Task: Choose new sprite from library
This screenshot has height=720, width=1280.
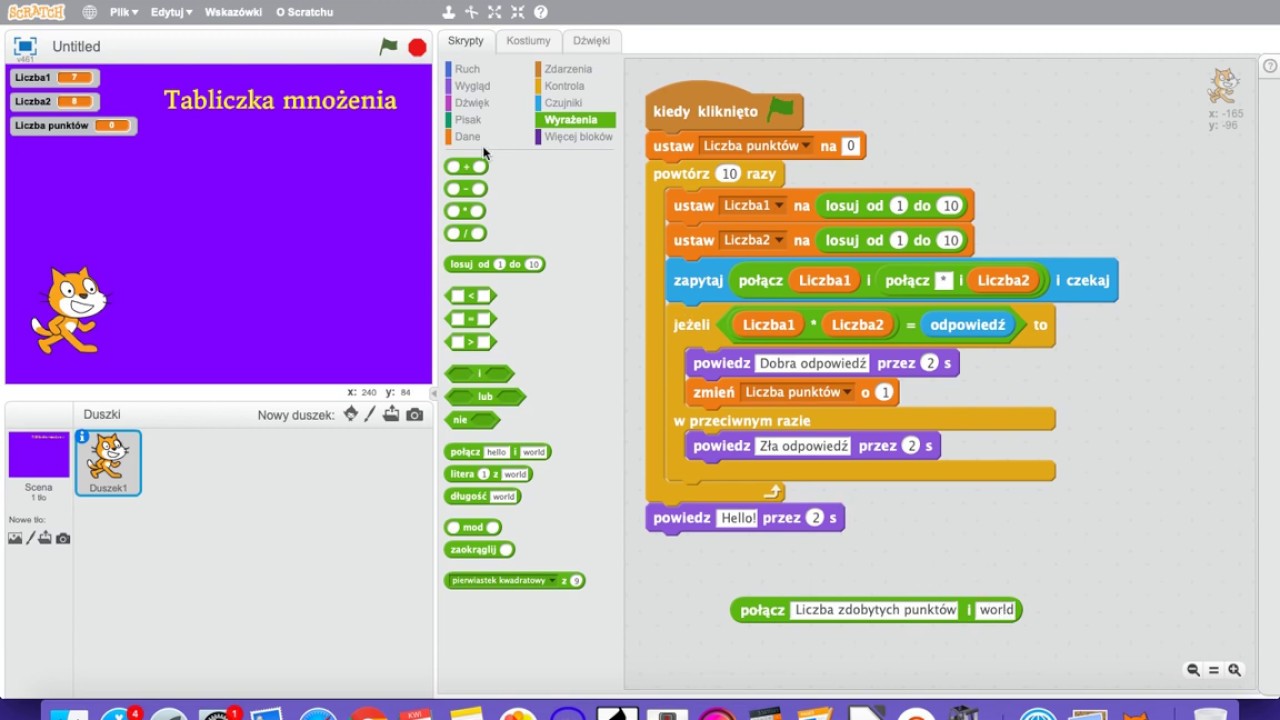Action: [x=350, y=414]
